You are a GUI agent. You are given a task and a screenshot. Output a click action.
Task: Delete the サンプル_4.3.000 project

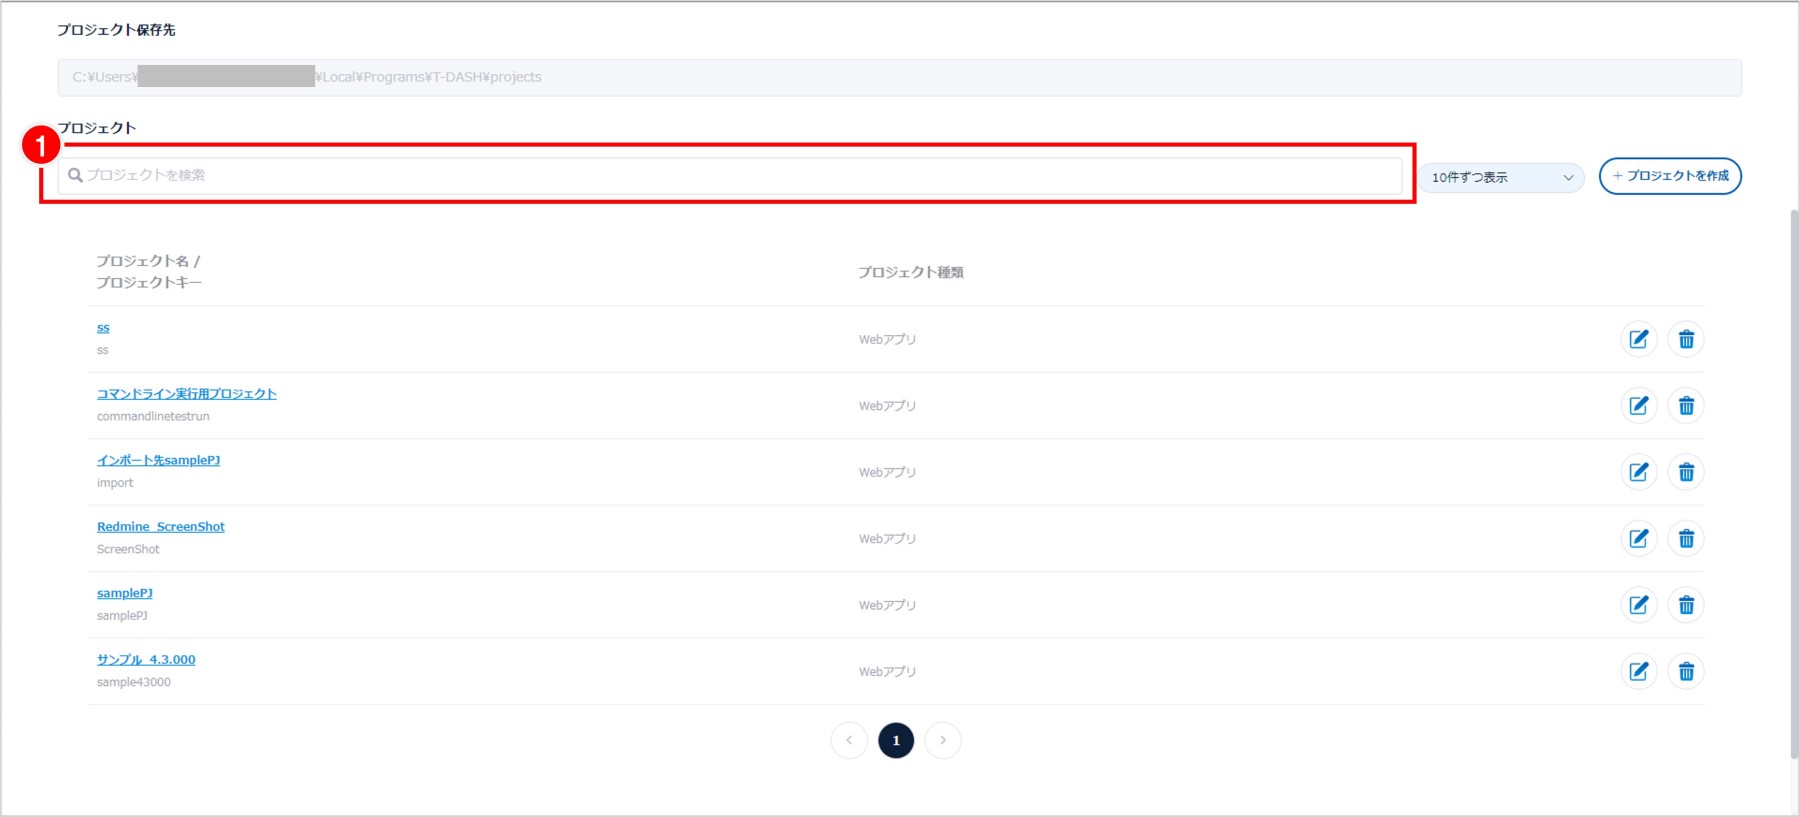pyautogui.click(x=1686, y=671)
